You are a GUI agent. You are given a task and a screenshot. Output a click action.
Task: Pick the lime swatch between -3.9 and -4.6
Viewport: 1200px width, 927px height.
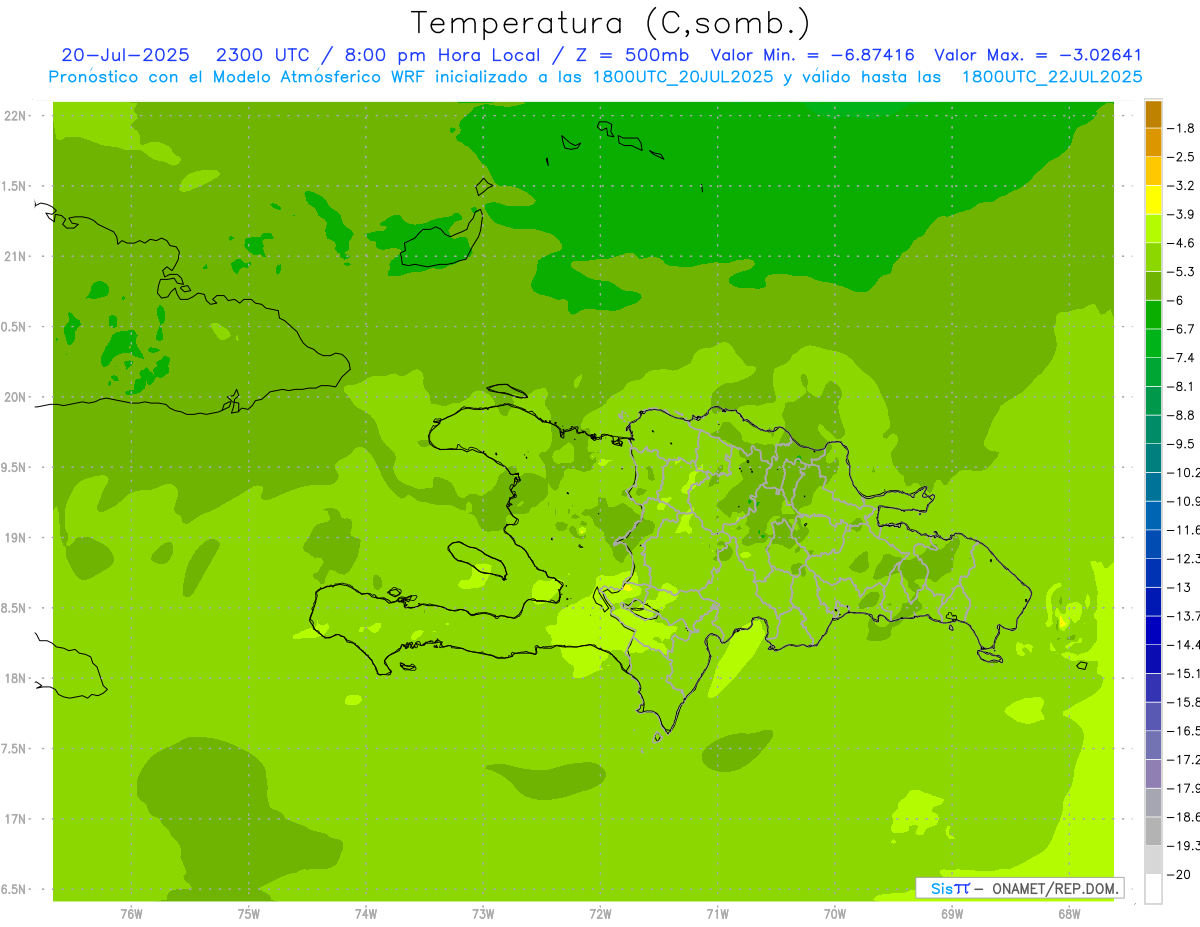click(1153, 229)
